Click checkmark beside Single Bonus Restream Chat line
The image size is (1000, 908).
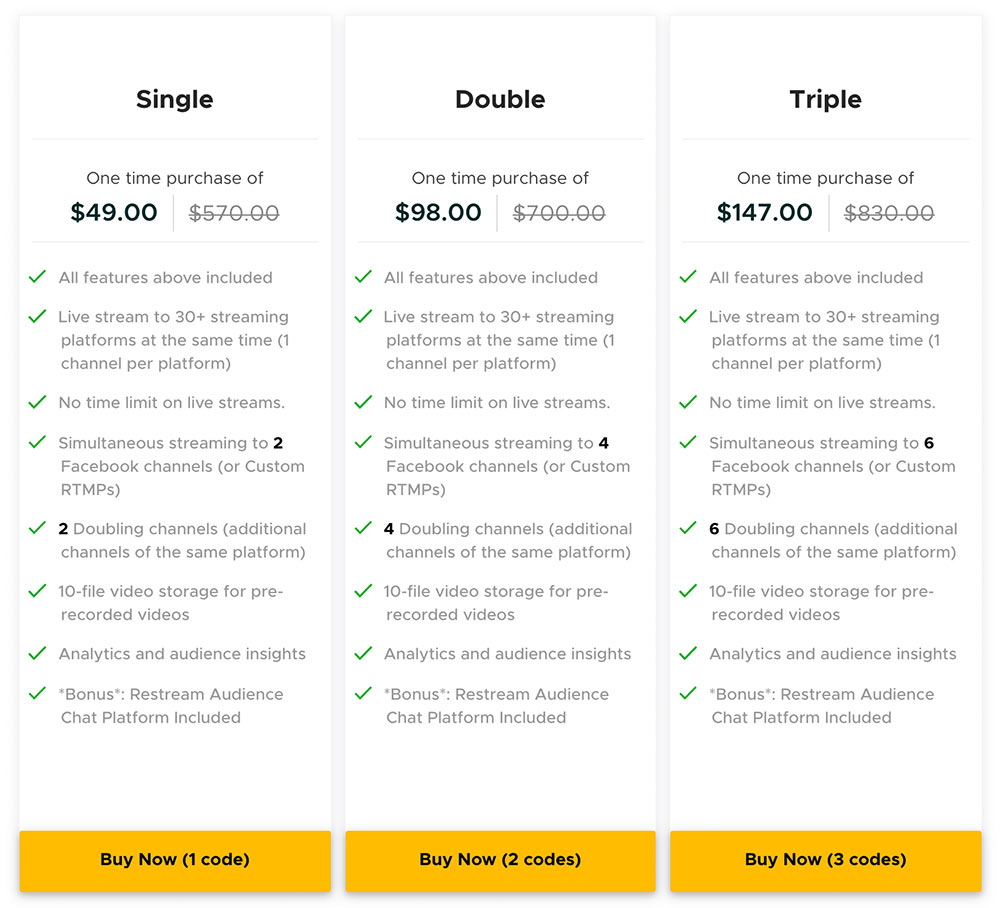pyautogui.click(x=38, y=693)
